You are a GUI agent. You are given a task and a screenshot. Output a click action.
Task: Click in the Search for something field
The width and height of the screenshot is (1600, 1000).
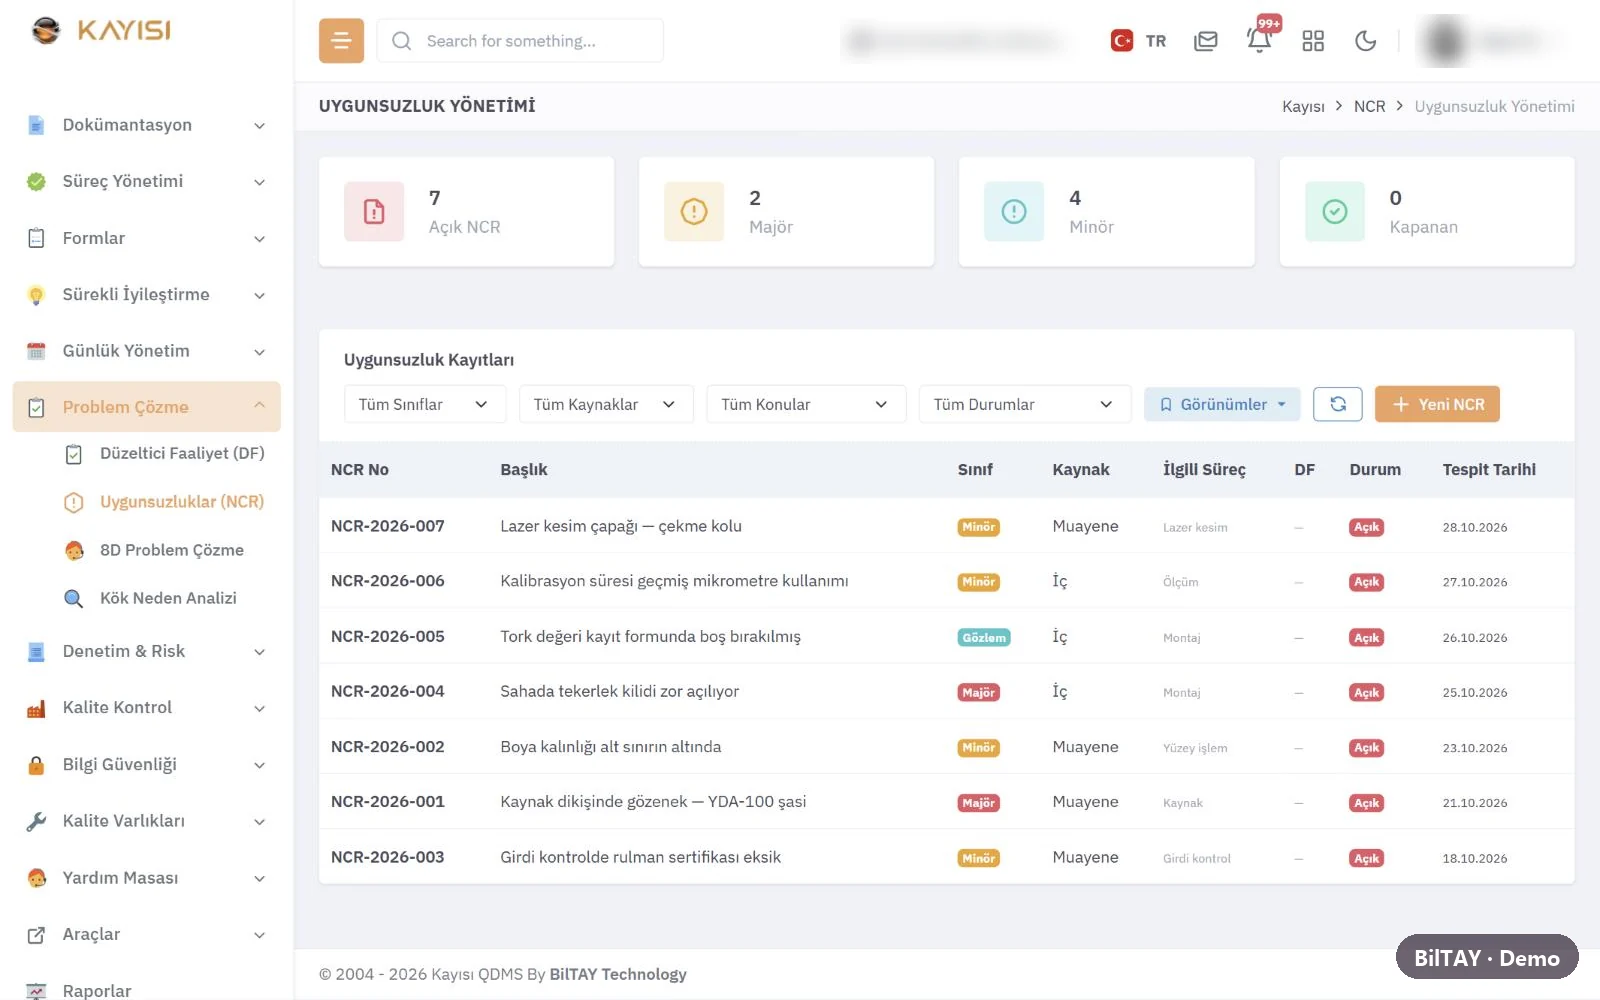click(520, 41)
